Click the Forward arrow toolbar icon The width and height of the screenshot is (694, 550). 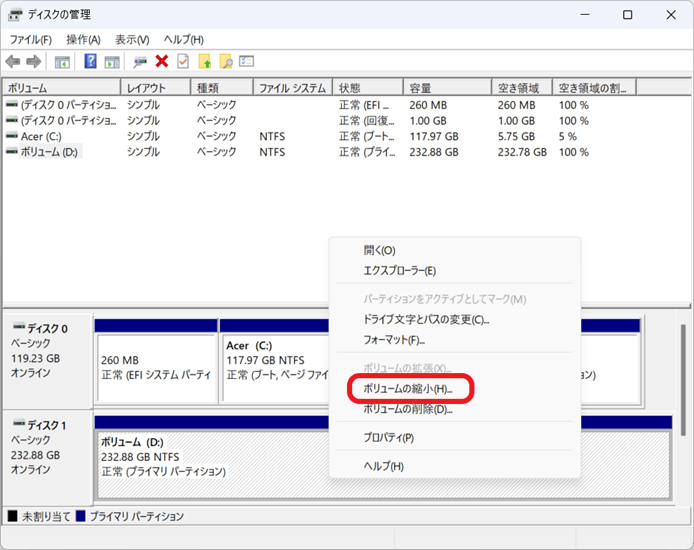pyautogui.click(x=33, y=62)
